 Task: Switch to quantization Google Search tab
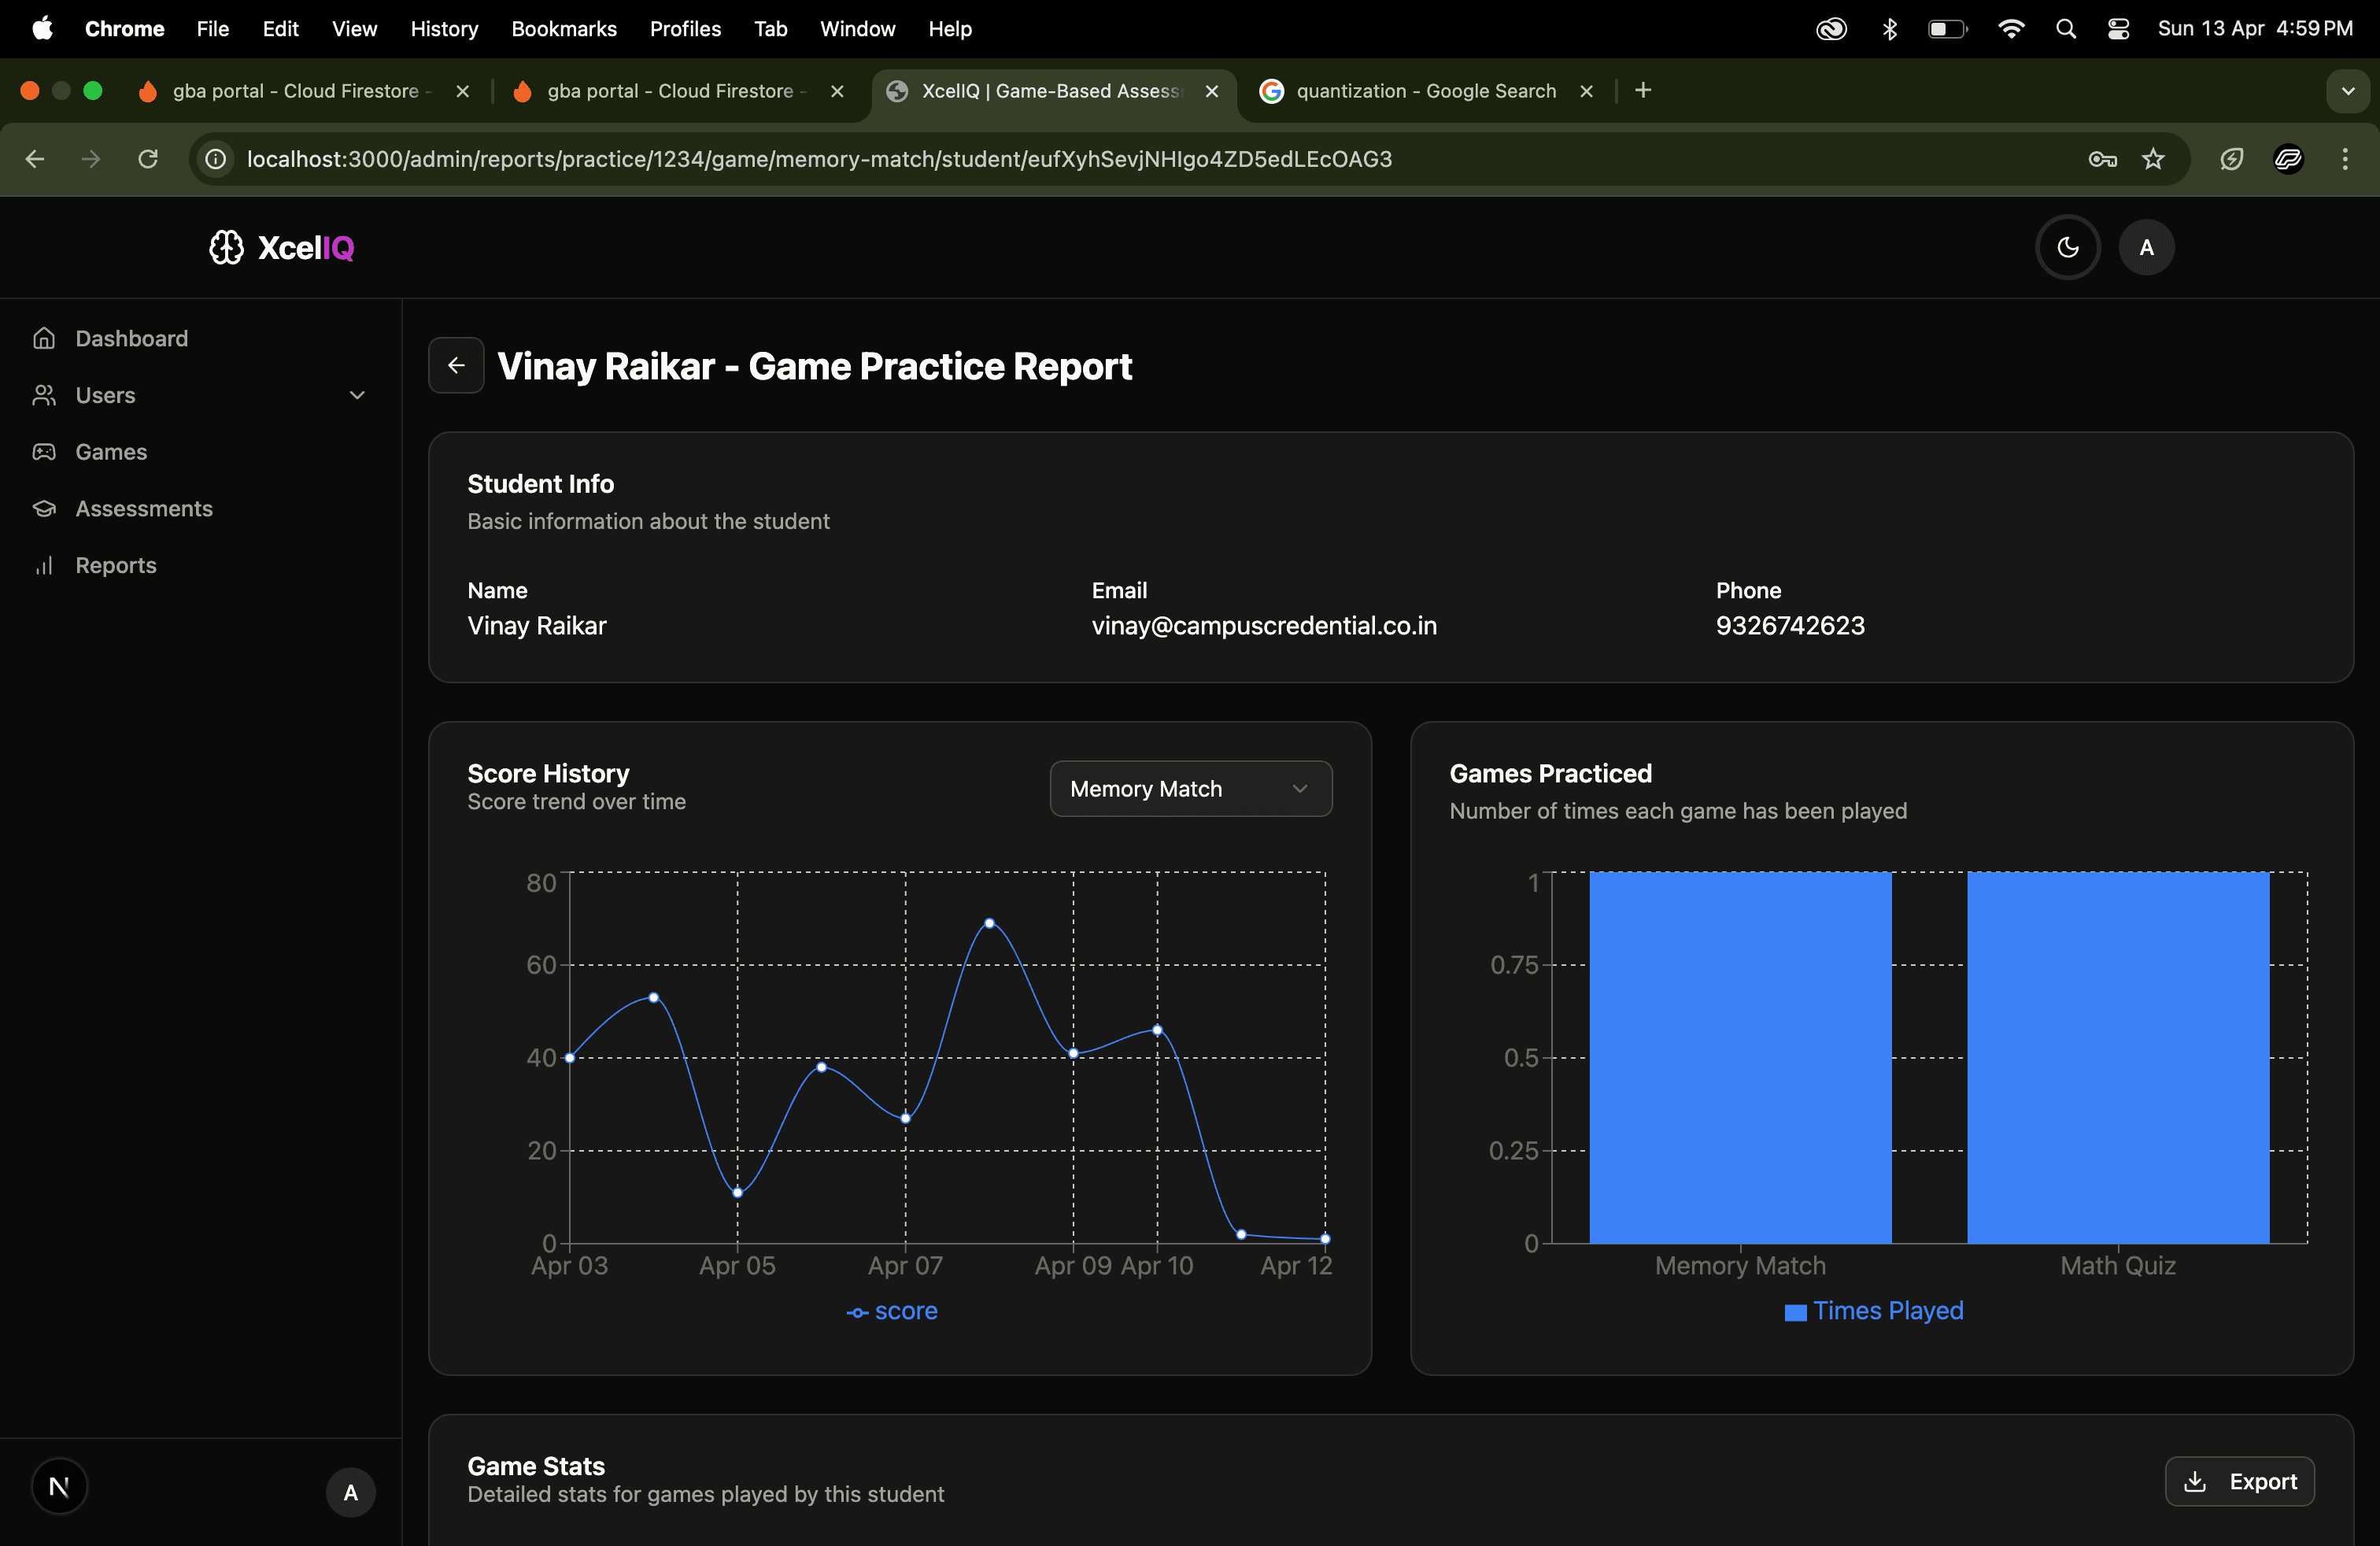(x=1425, y=91)
